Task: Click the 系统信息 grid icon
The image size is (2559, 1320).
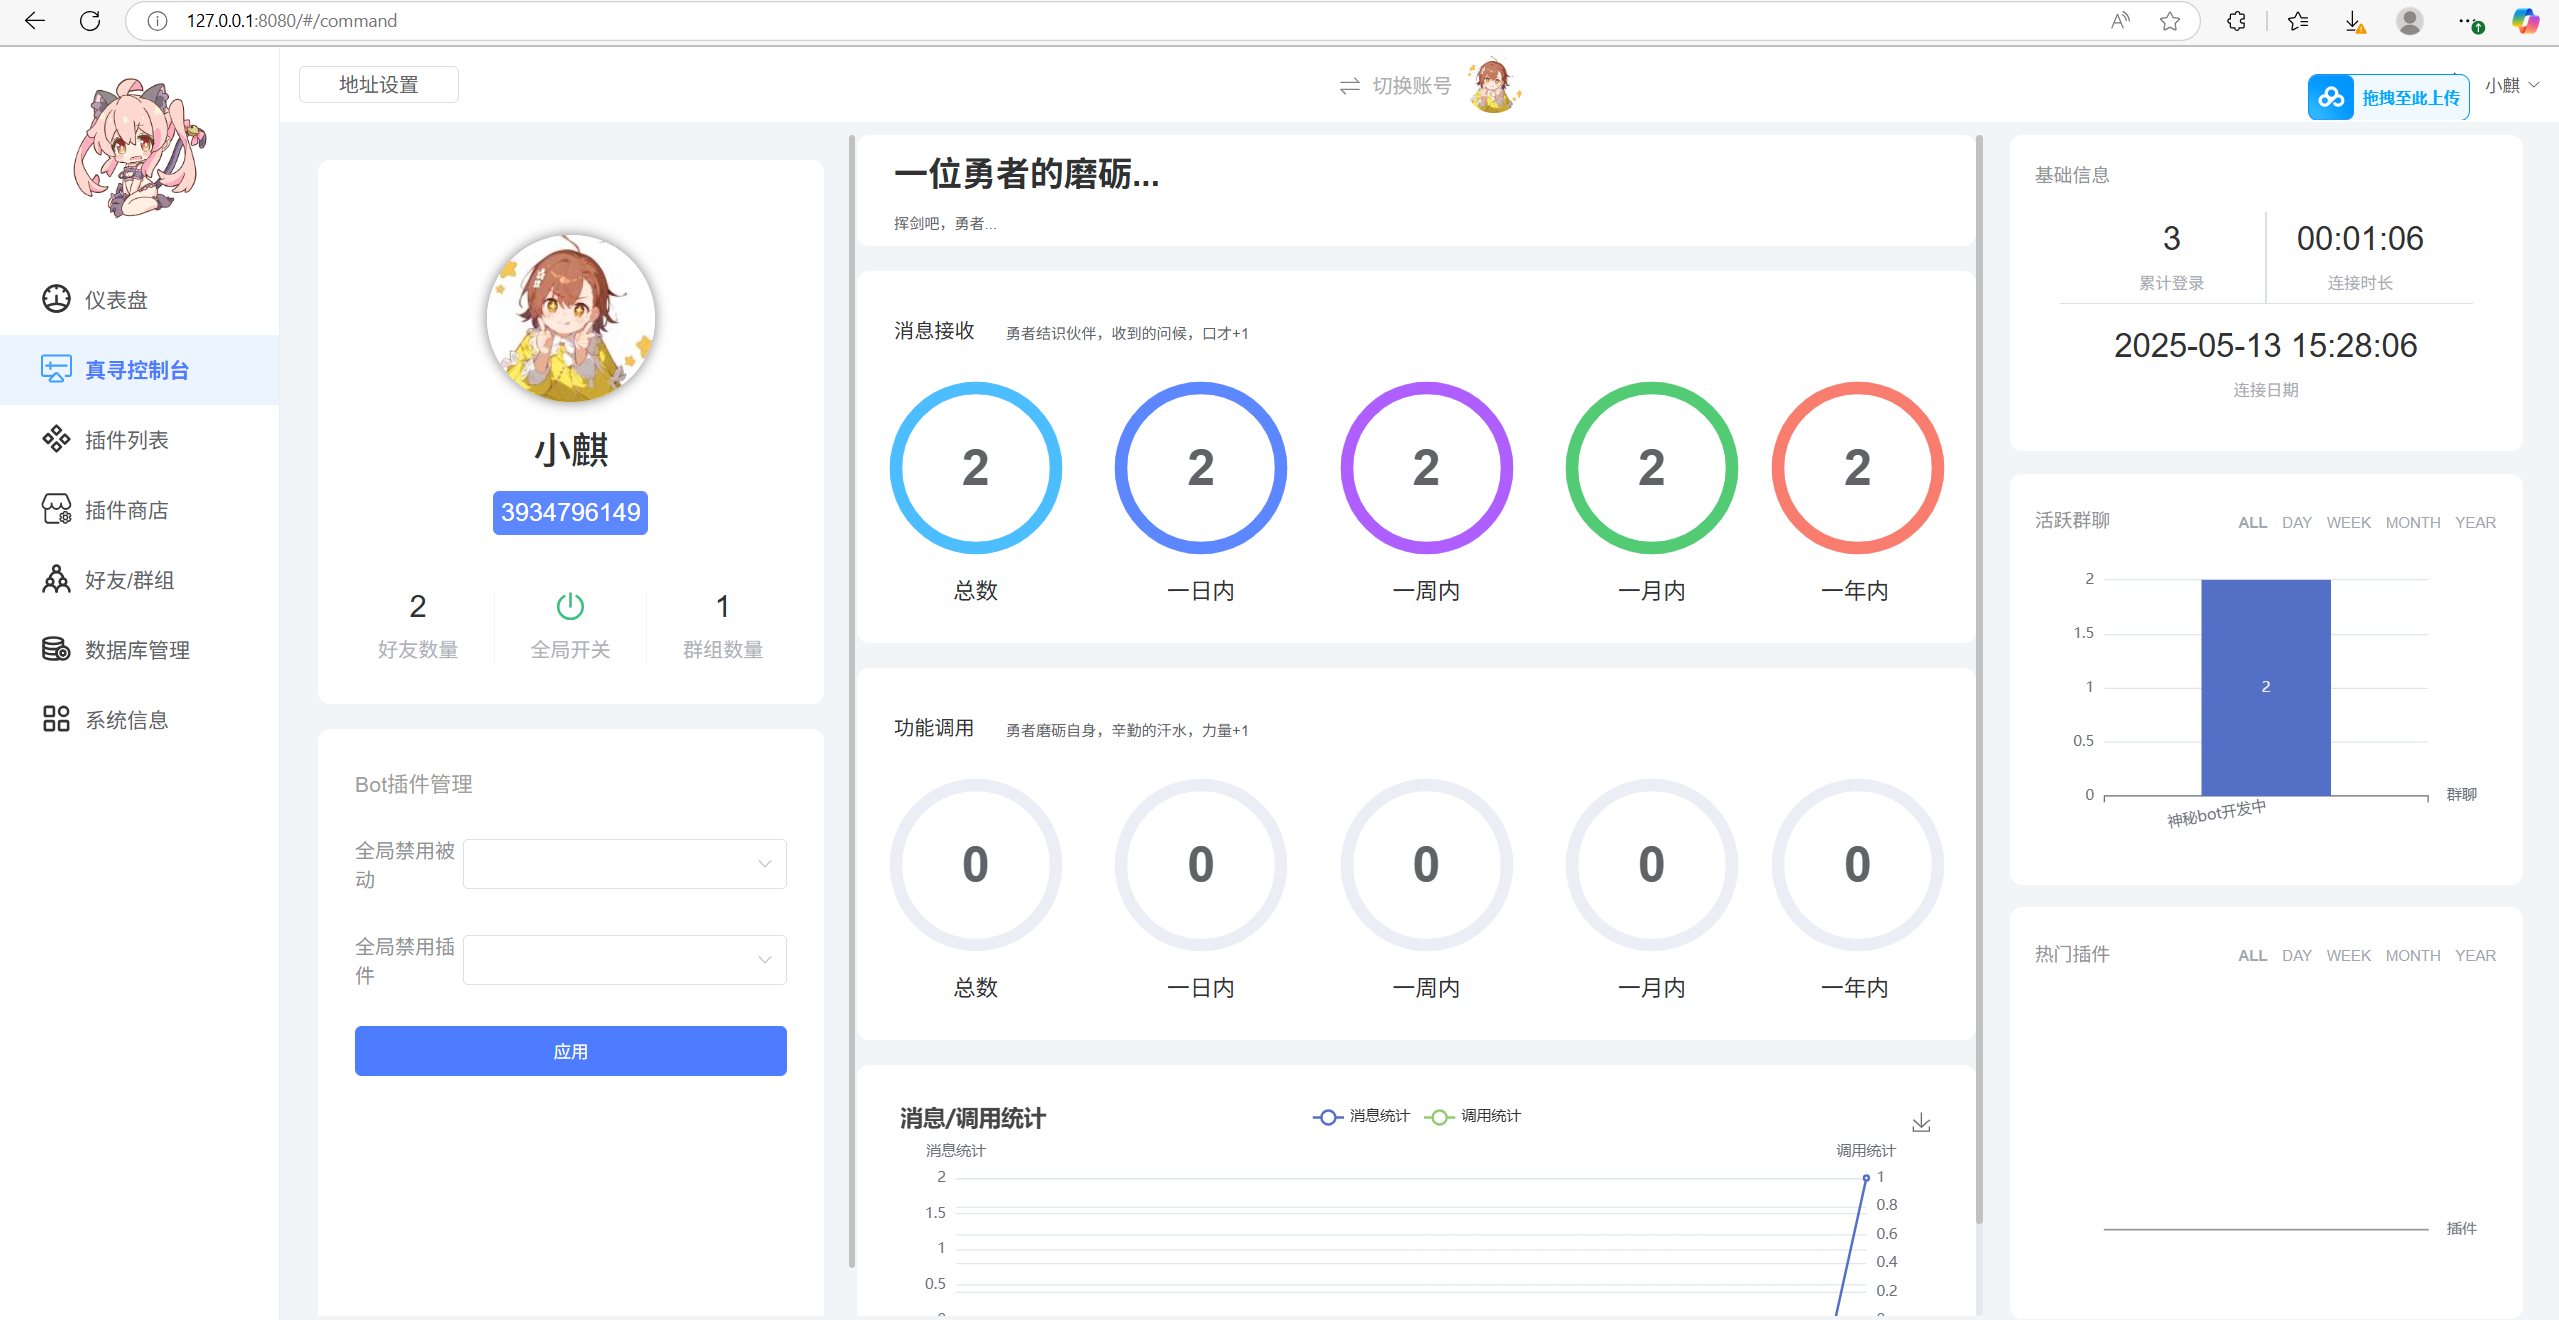Action: (56, 719)
